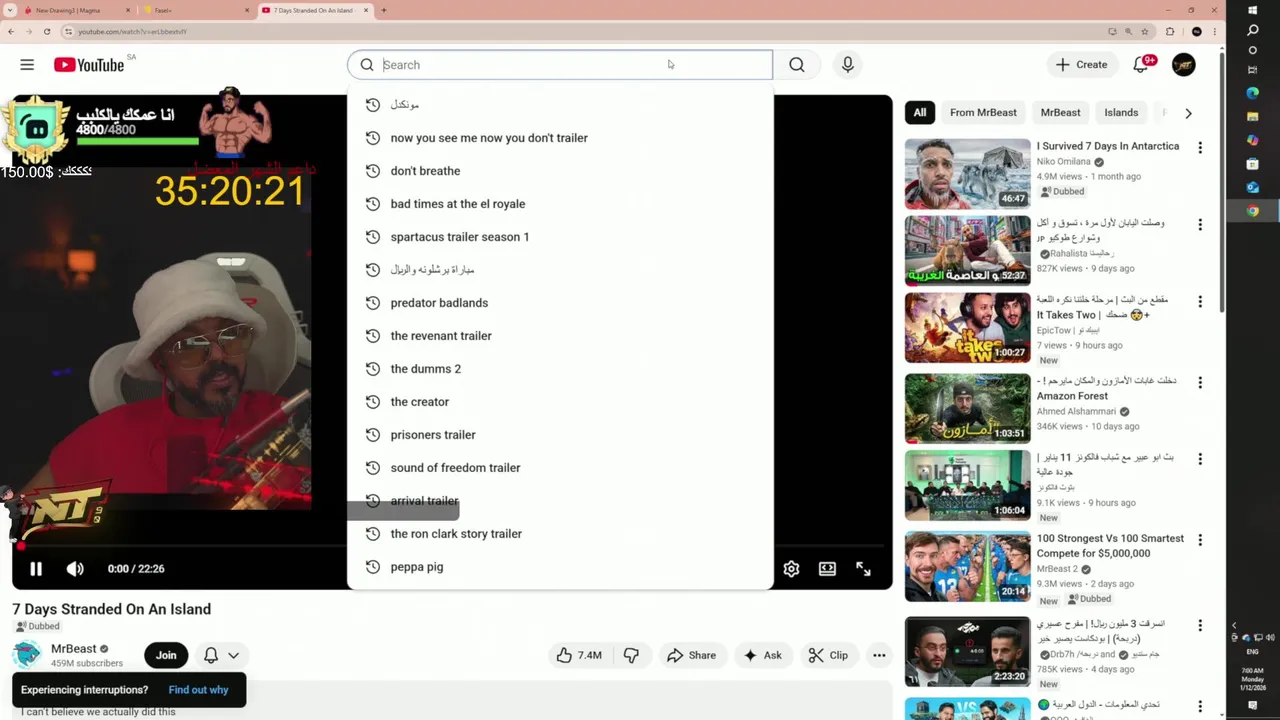This screenshot has height=720, width=1280.
Task: Open the MrBeast channel avatar
Action: click(27, 655)
